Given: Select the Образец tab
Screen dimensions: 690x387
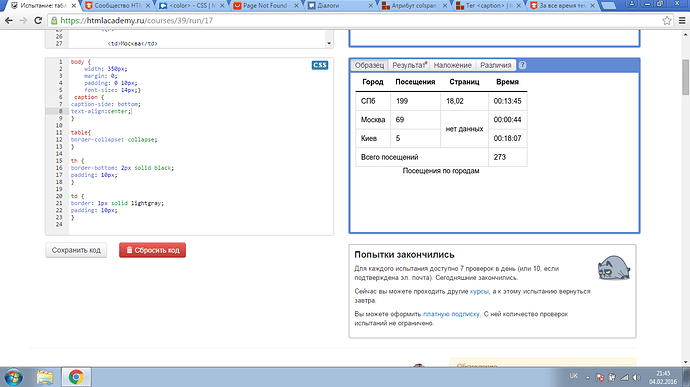Looking at the screenshot, I should tap(369, 65).
